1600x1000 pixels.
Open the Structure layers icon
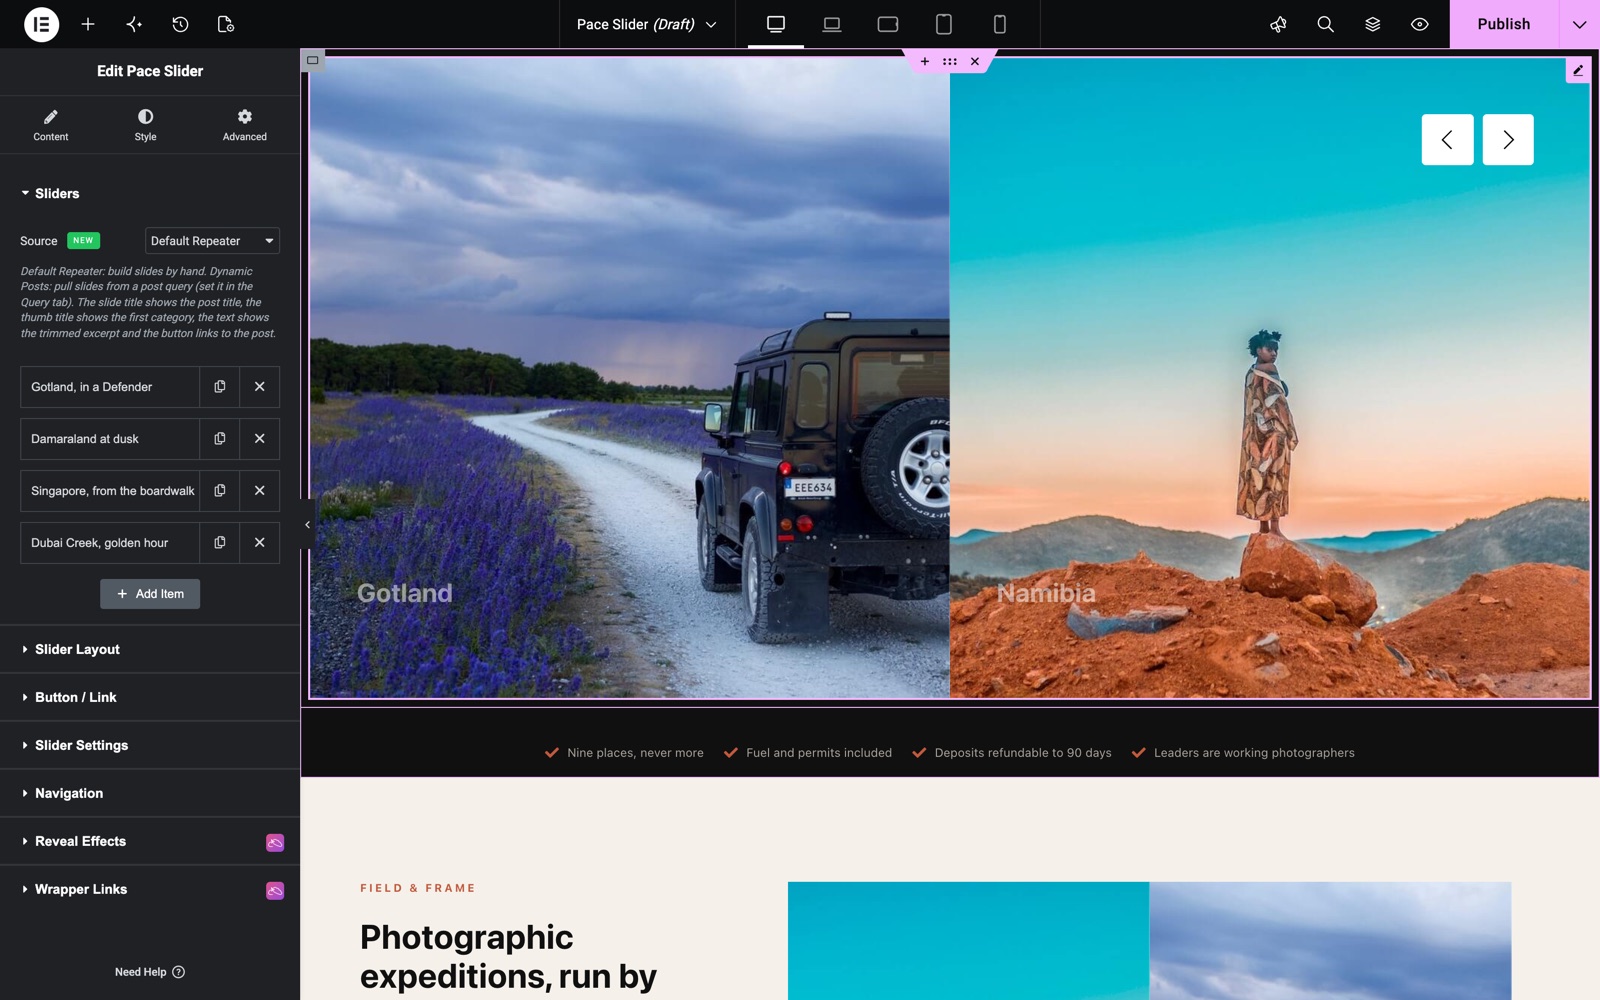coord(1372,24)
